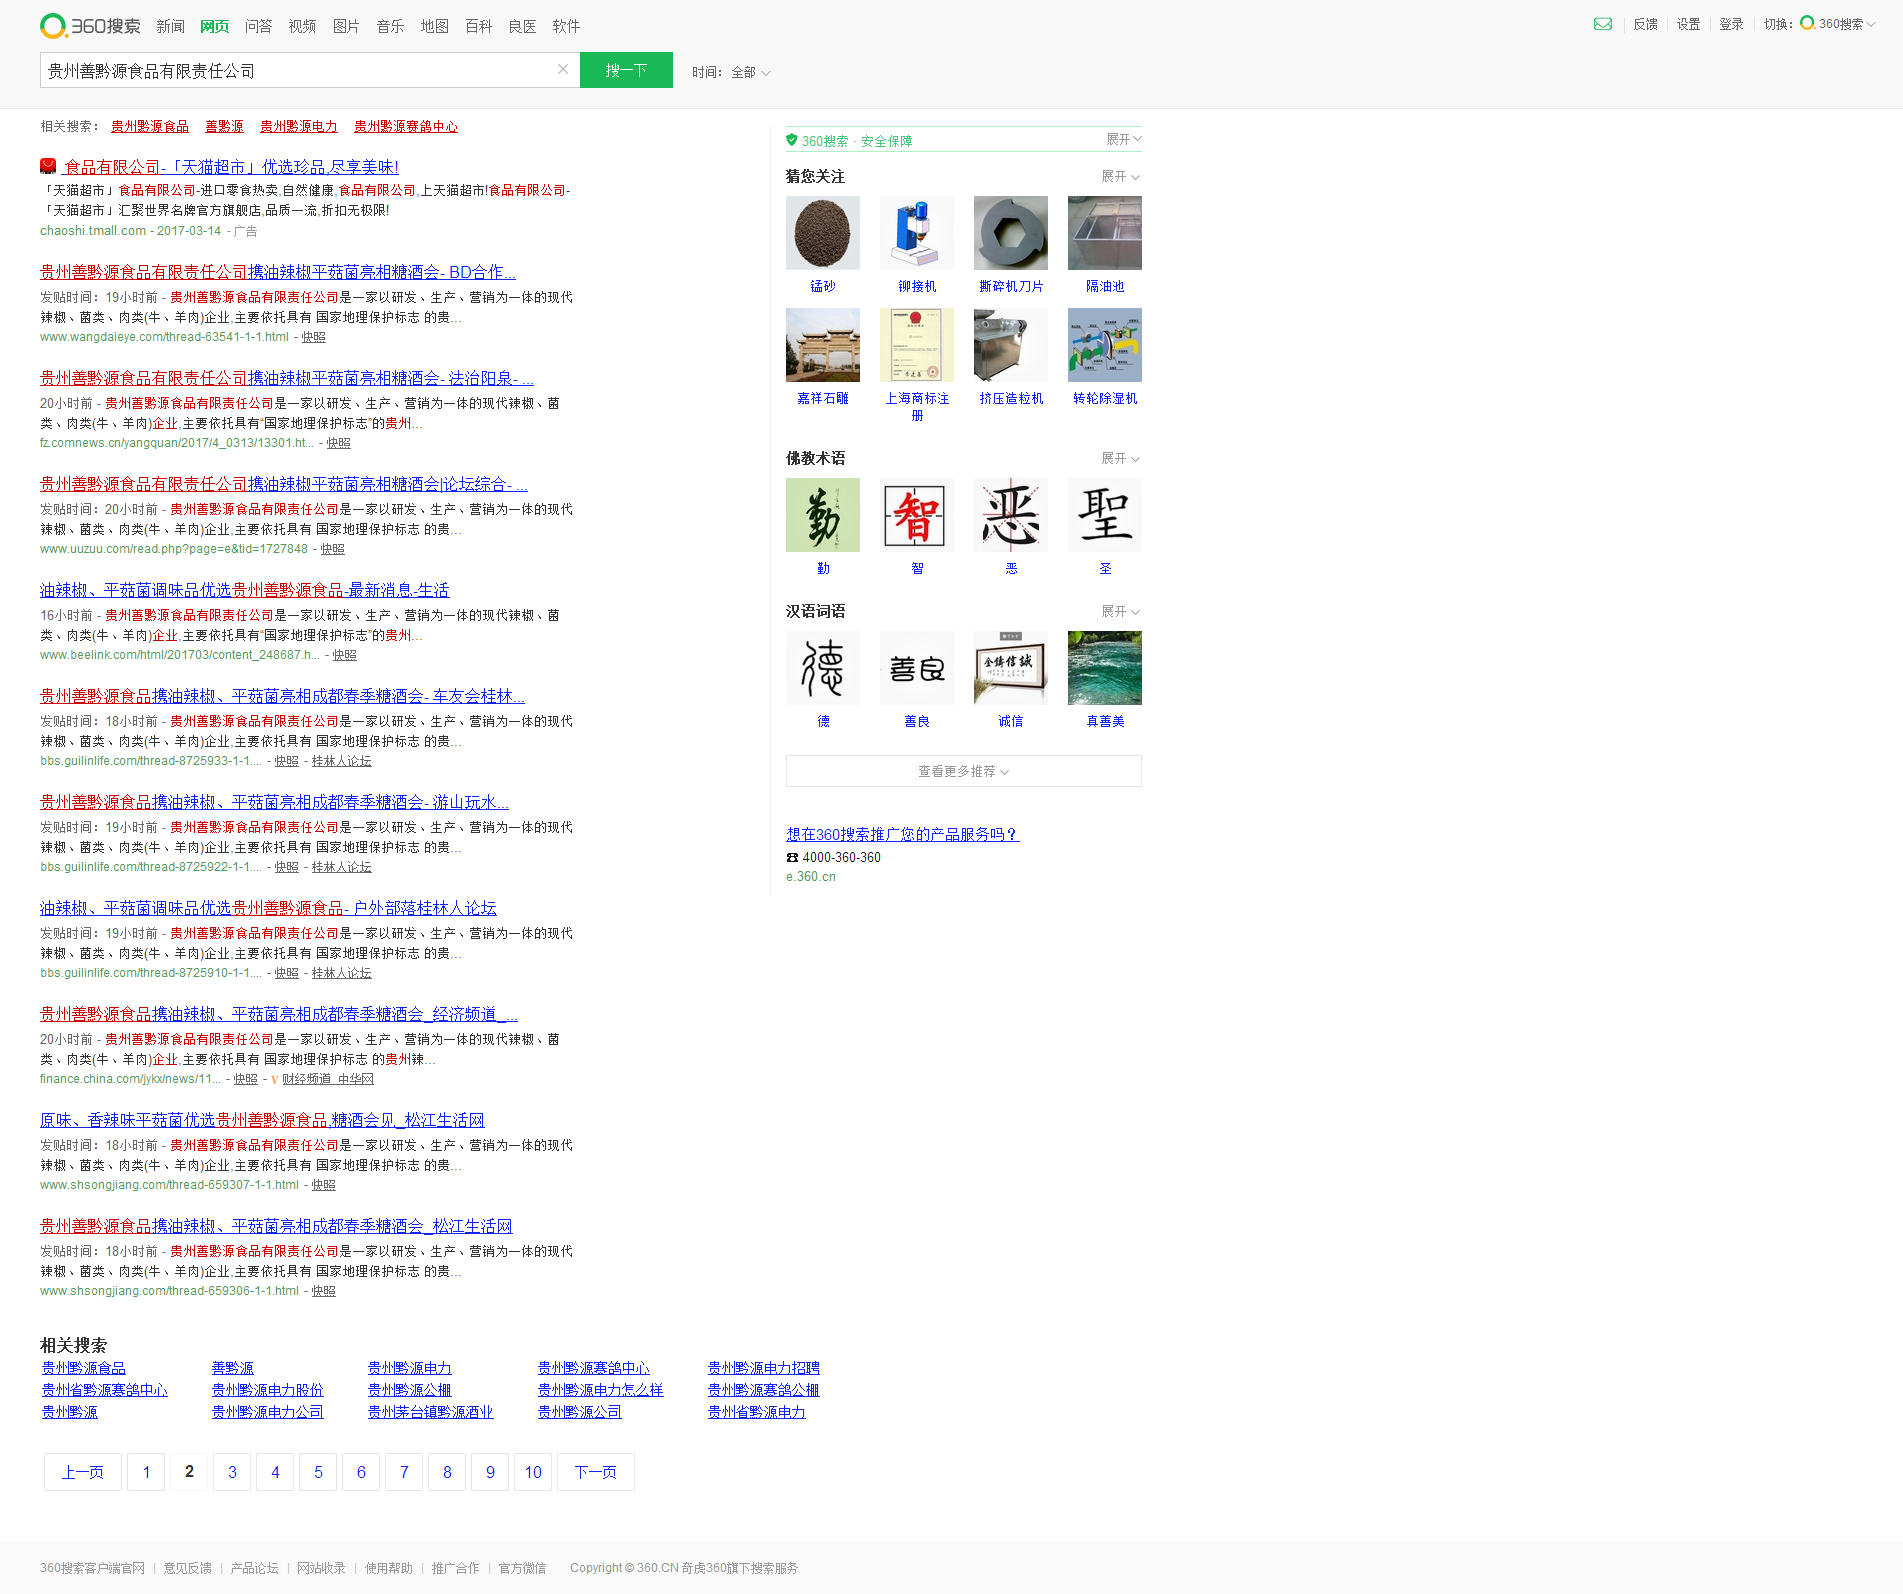Open 登录 login link
The height and width of the screenshot is (1594, 1903).
coord(1731,24)
